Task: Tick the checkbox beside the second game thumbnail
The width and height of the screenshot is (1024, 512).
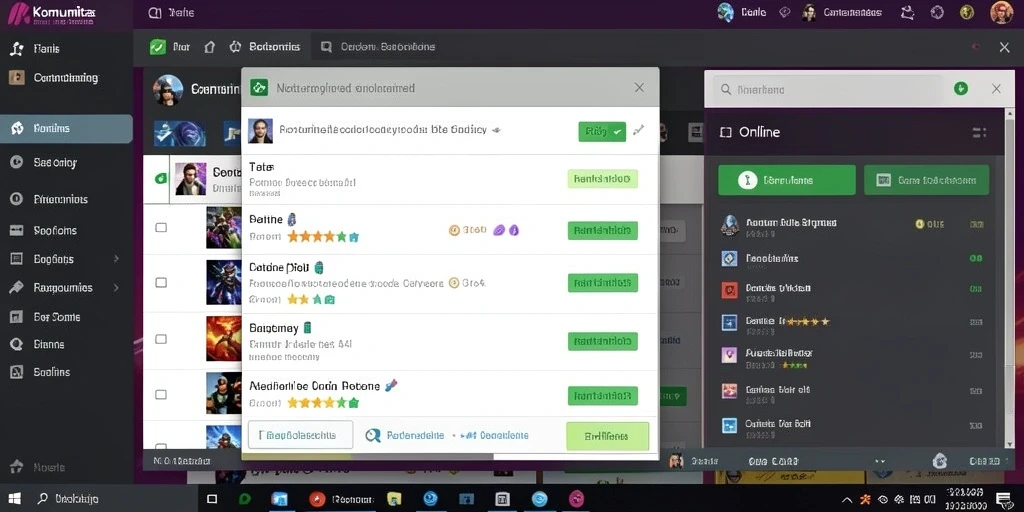Action: coord(161,283)
